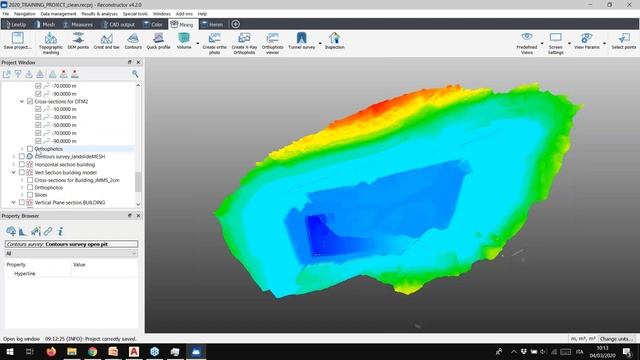Switch to the CAD output ribbon tab
The width and height of the screenshot is (640, 360).
coord(118,24)
